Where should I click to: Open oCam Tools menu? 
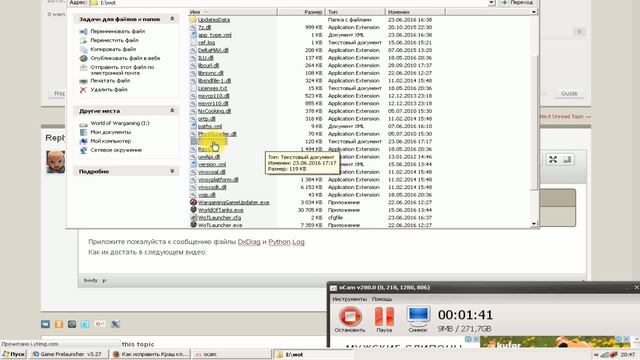point(349,299)
